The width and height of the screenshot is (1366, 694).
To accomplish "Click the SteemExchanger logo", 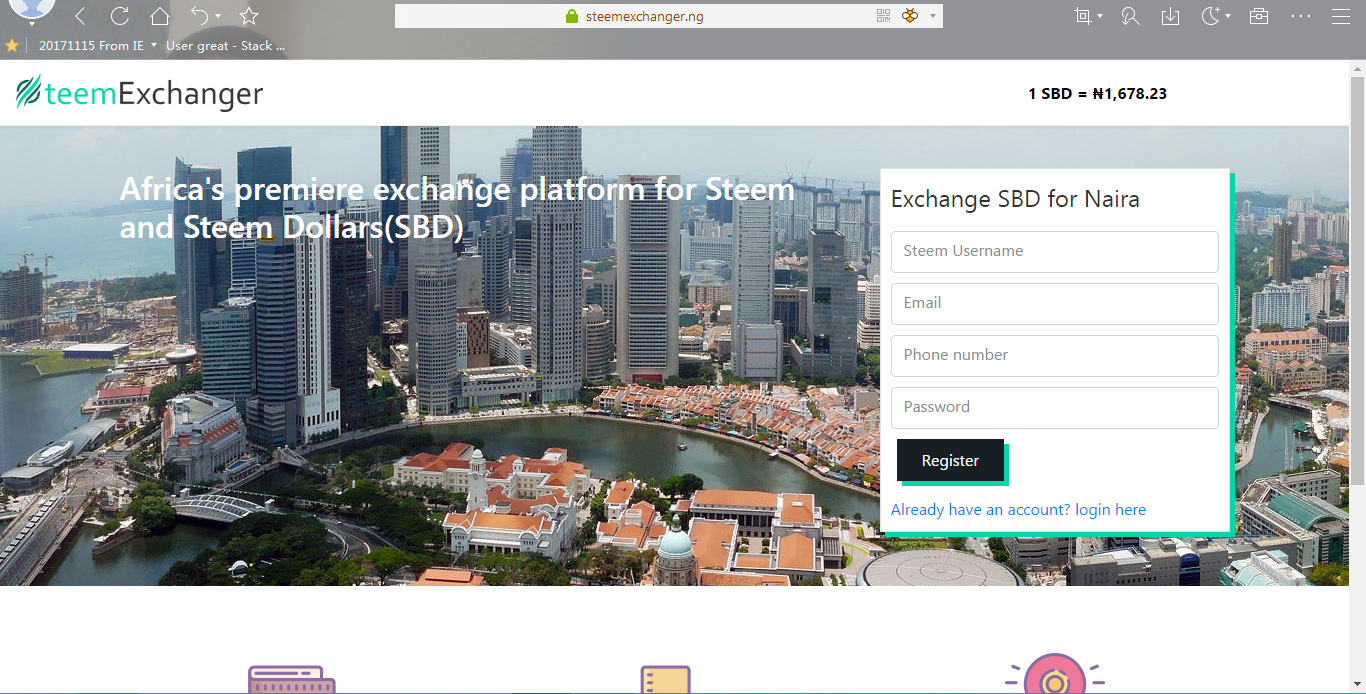I will click(139, 93).
